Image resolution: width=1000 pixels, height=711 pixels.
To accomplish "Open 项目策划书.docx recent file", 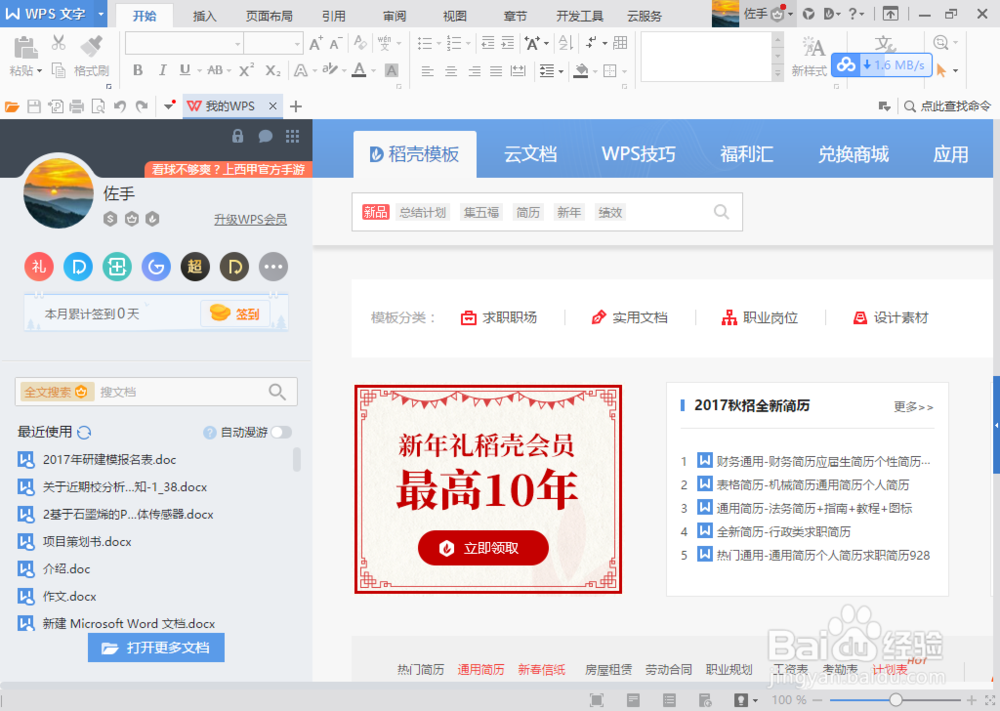I will (75, 542).
